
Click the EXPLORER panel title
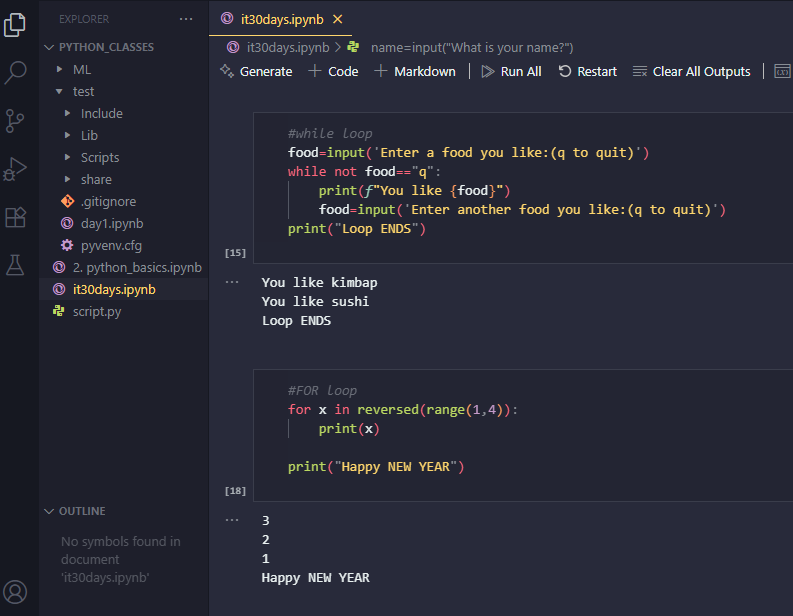click(84, 19)
